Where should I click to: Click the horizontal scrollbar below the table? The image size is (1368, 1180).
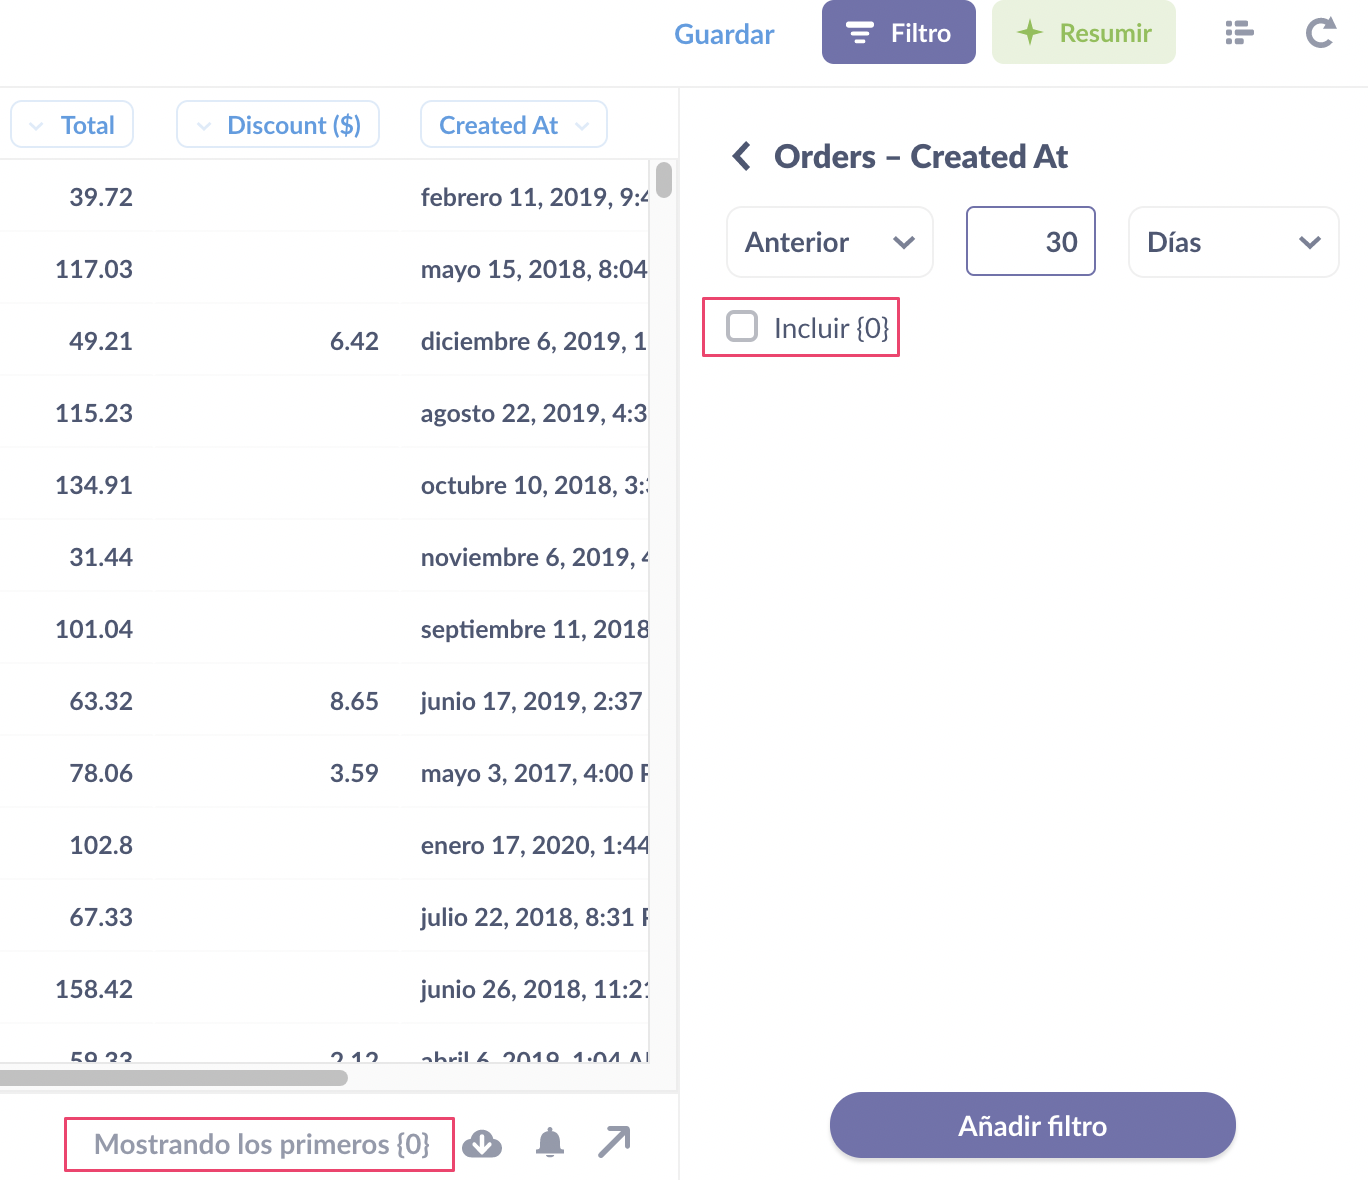pyautogui.click(x=174, y=1077)
